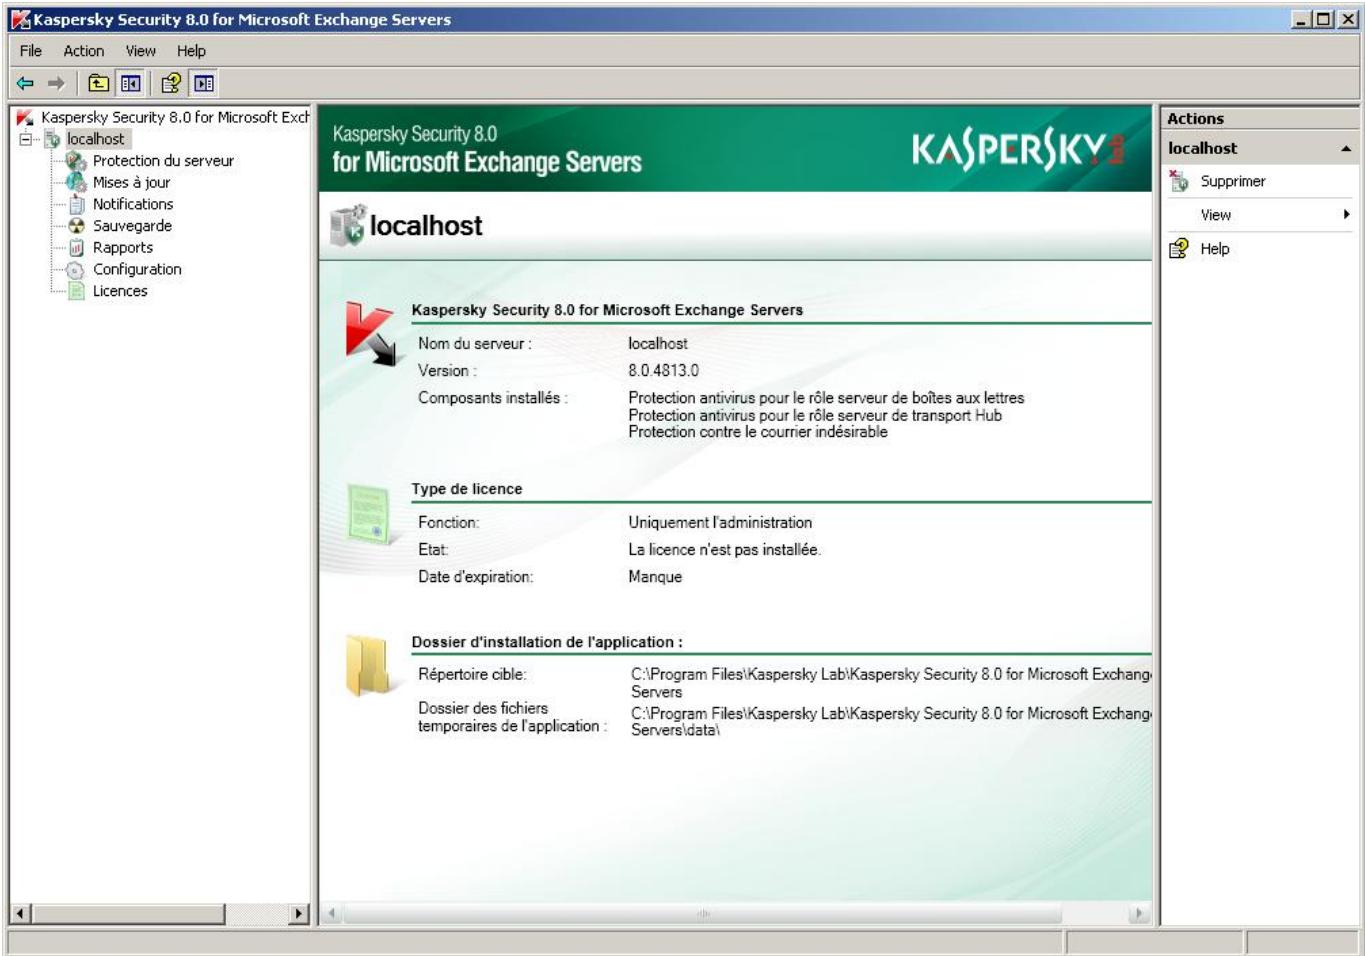Click localhost server icon in page header
Image resolution: width=1365 pixels, height=956 pixels.
(x=347, y=226)
